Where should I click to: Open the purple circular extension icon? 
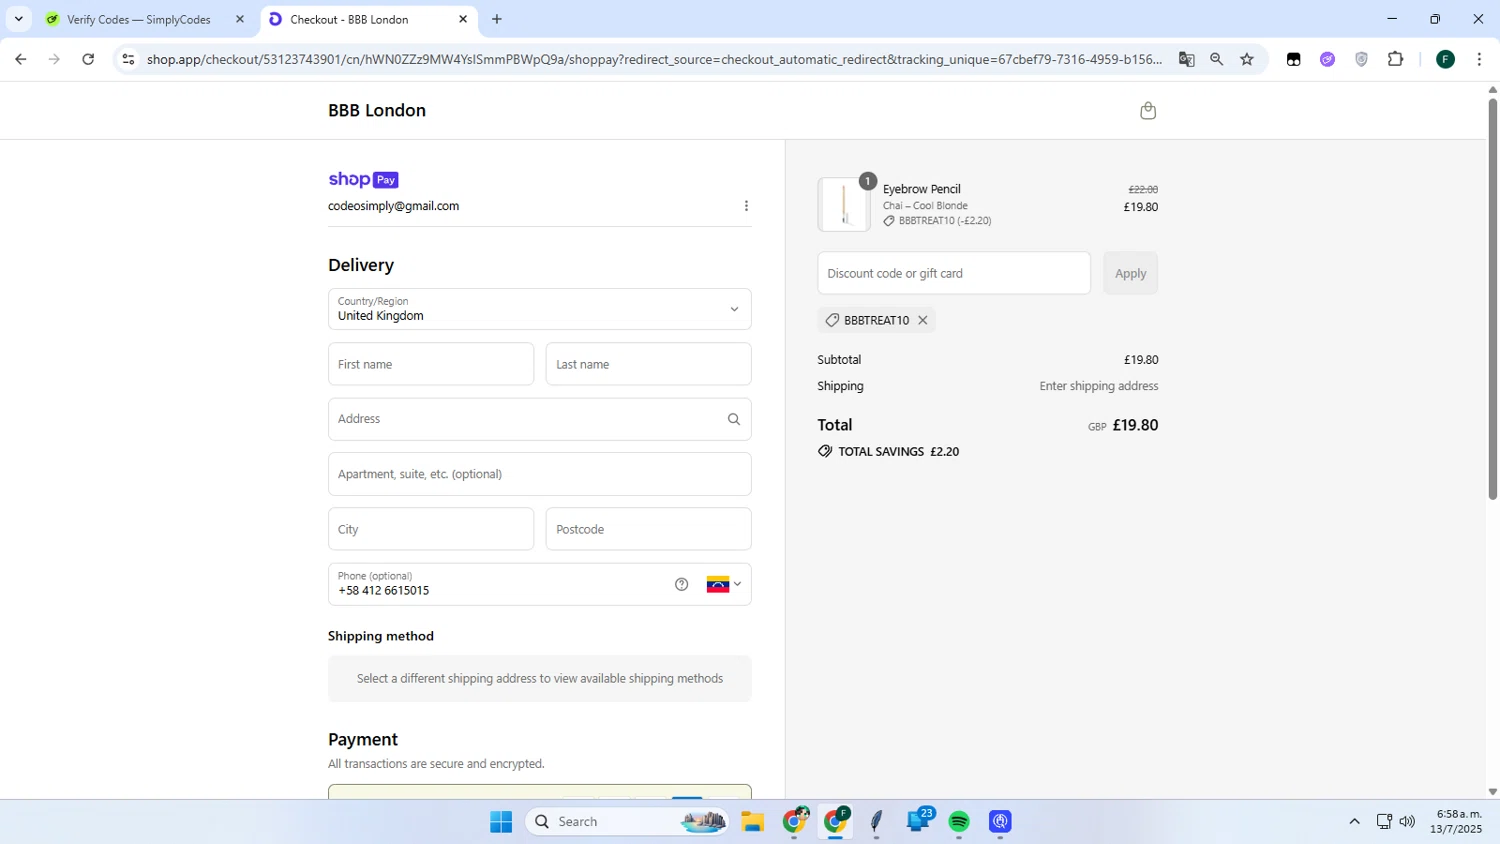[1327, 59]
